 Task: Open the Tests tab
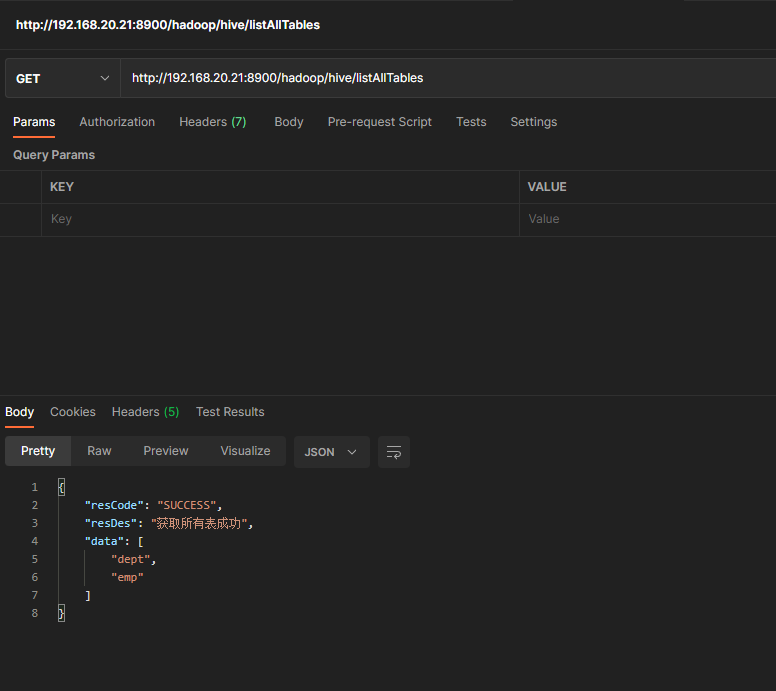(x=471, y=122)
